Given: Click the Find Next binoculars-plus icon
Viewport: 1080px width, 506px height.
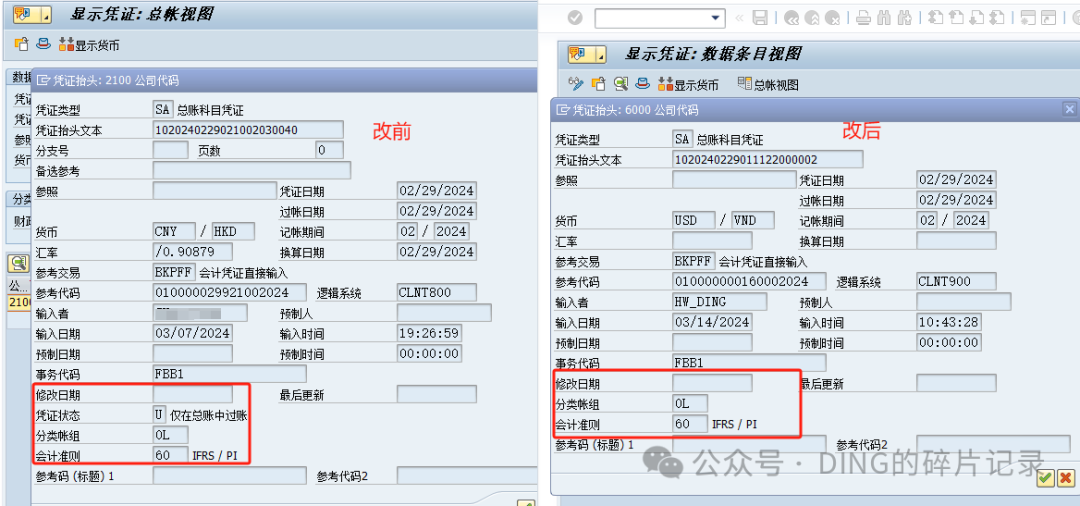Looking at the screenshot, I should coord(905,19).
